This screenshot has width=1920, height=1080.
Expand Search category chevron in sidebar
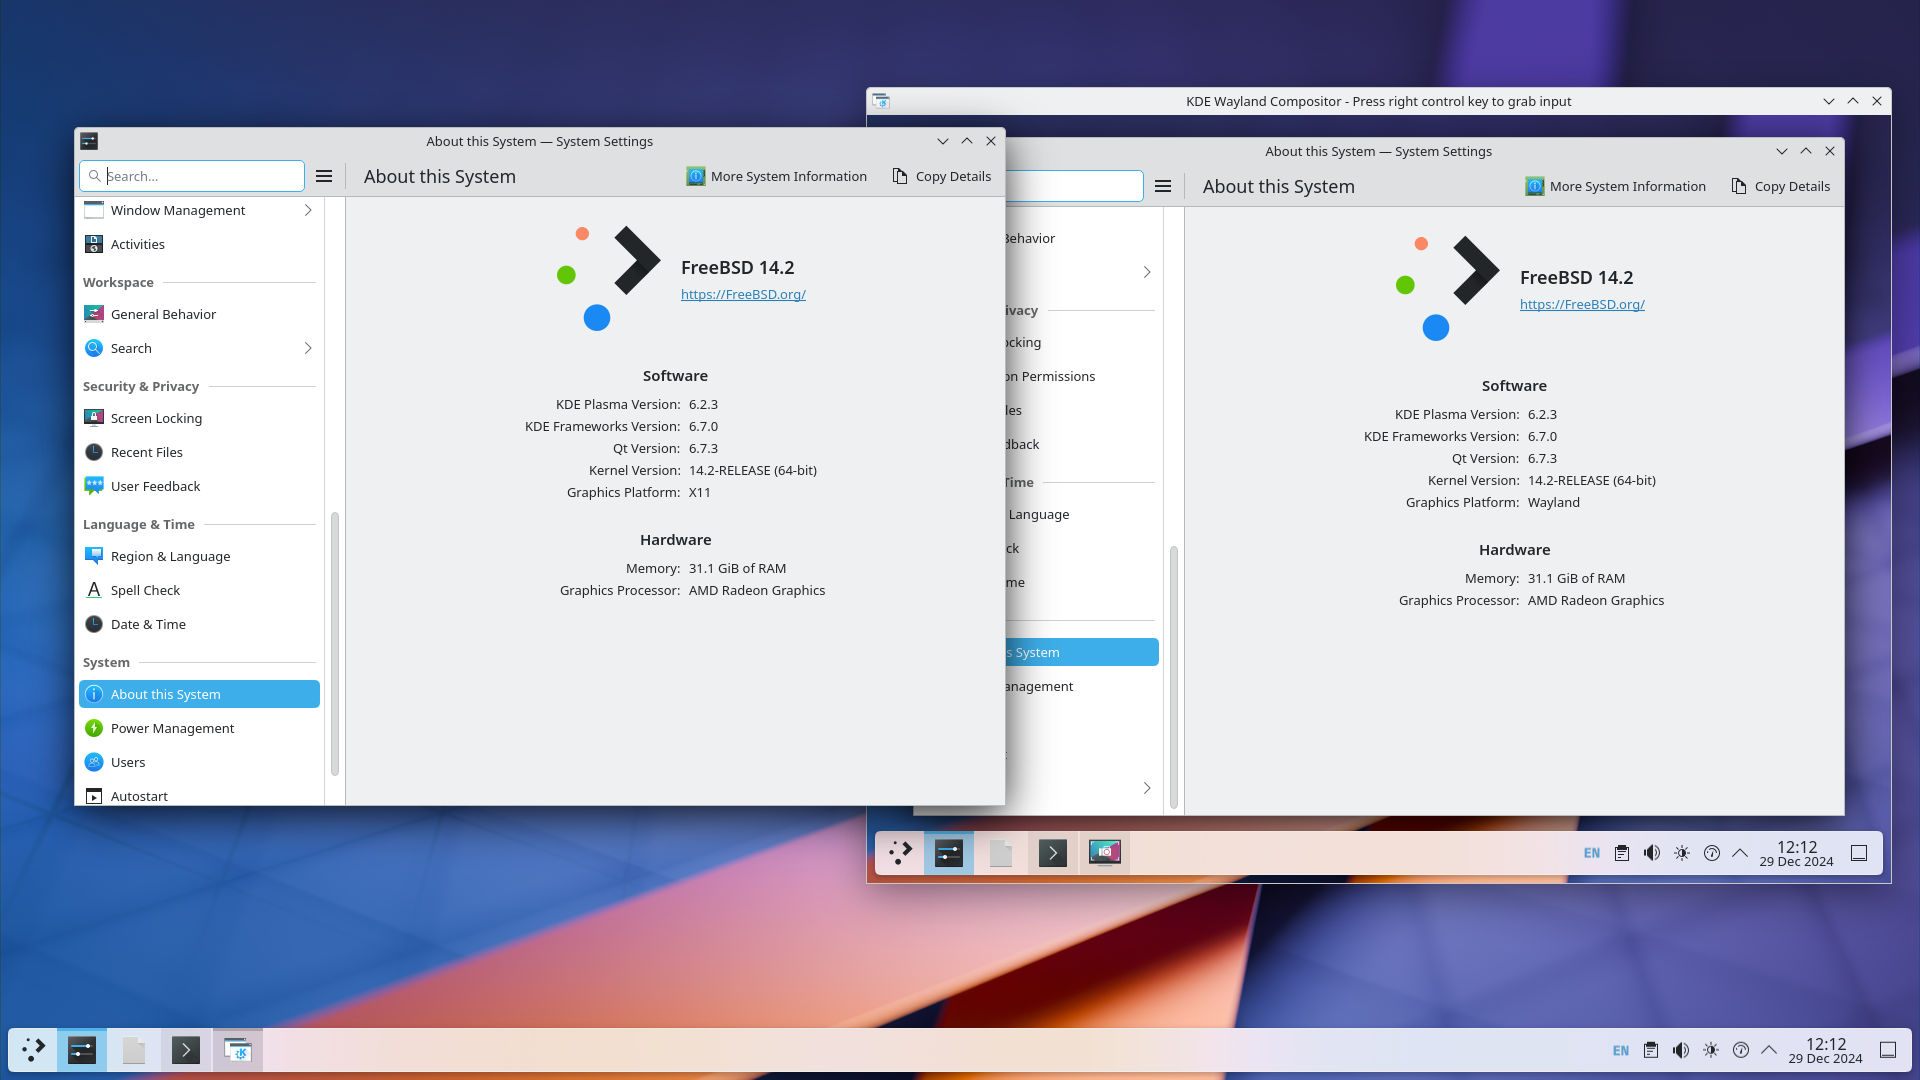[x=308, y=348]
